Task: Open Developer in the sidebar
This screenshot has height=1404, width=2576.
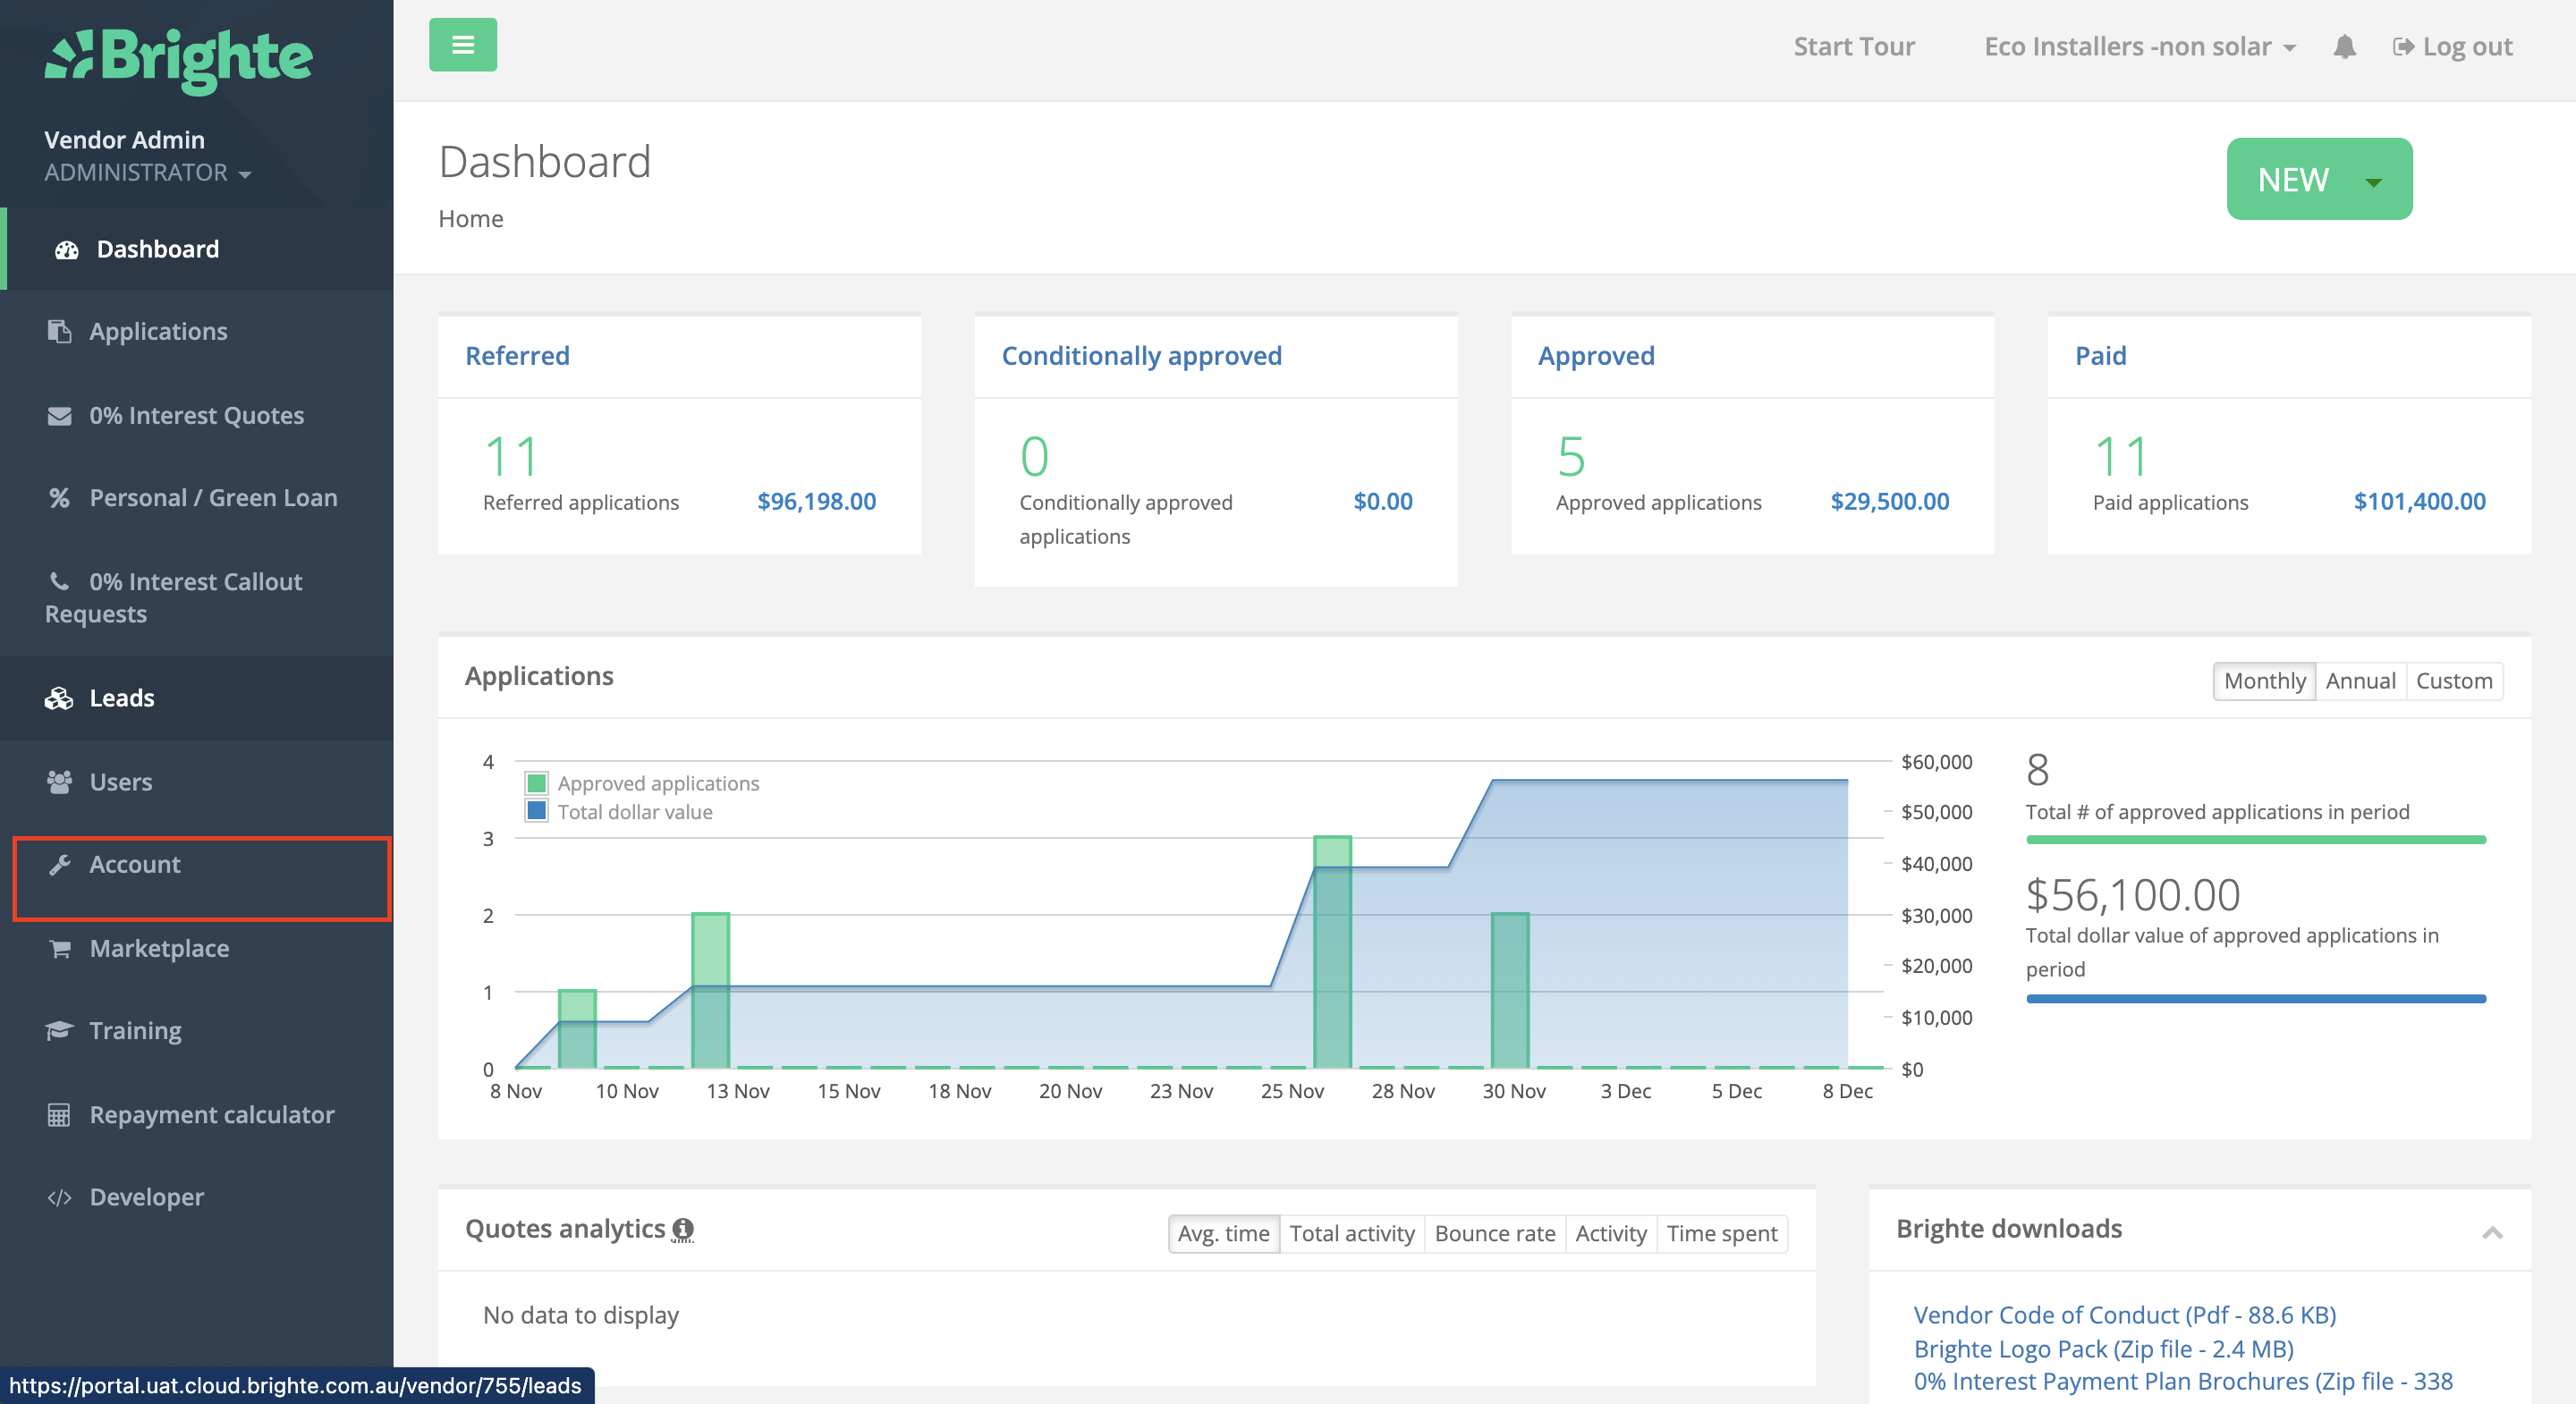Action: (196, 1197)
